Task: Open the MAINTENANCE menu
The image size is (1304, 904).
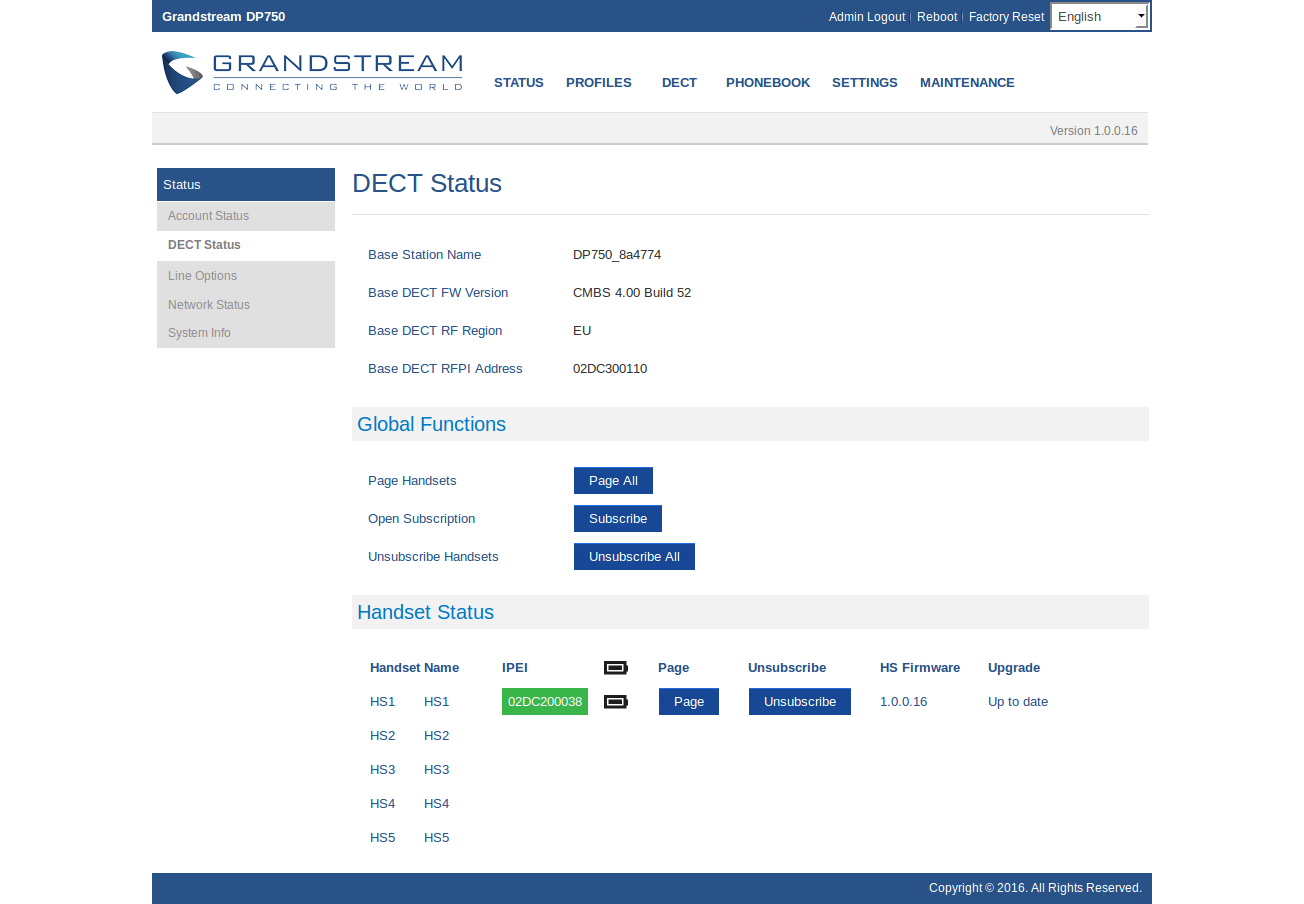Action: (967, 83)
